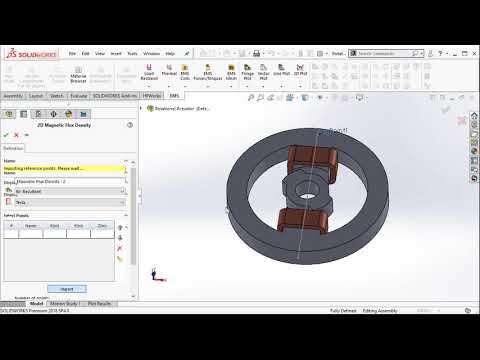The height and width of the screenshot is (360, 480).
Task: Switch to the Sketch ribbon tab
Action: coord(57,96)
